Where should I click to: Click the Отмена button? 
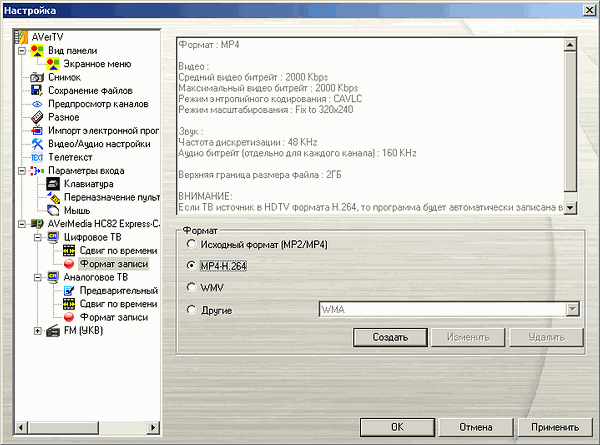tap(476, 427)
